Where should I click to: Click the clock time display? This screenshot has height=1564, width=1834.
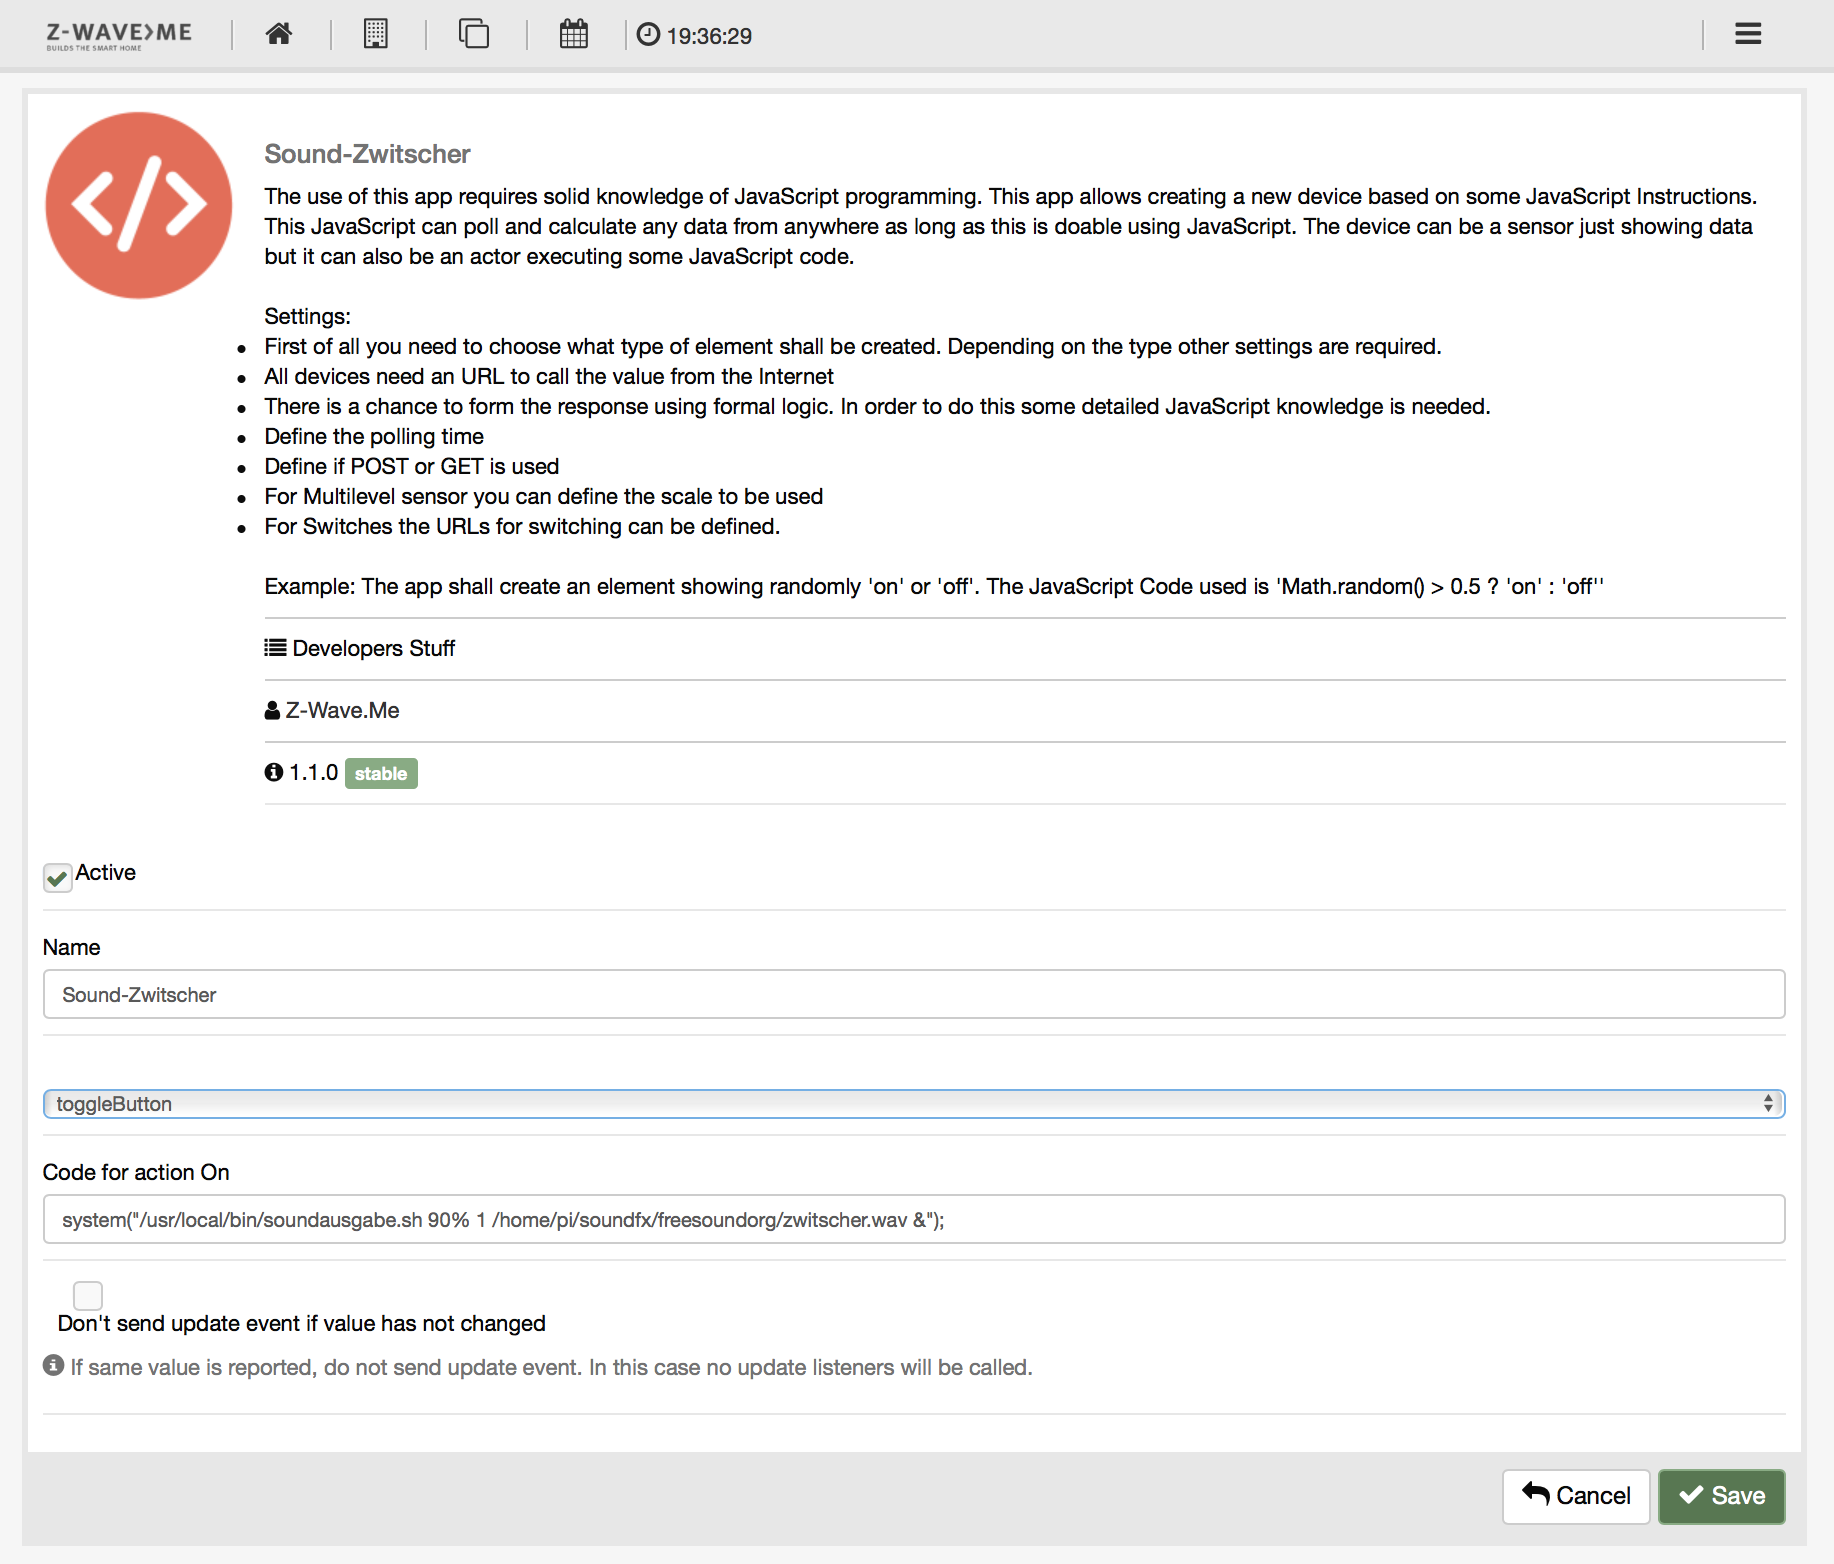pos(695,36)
